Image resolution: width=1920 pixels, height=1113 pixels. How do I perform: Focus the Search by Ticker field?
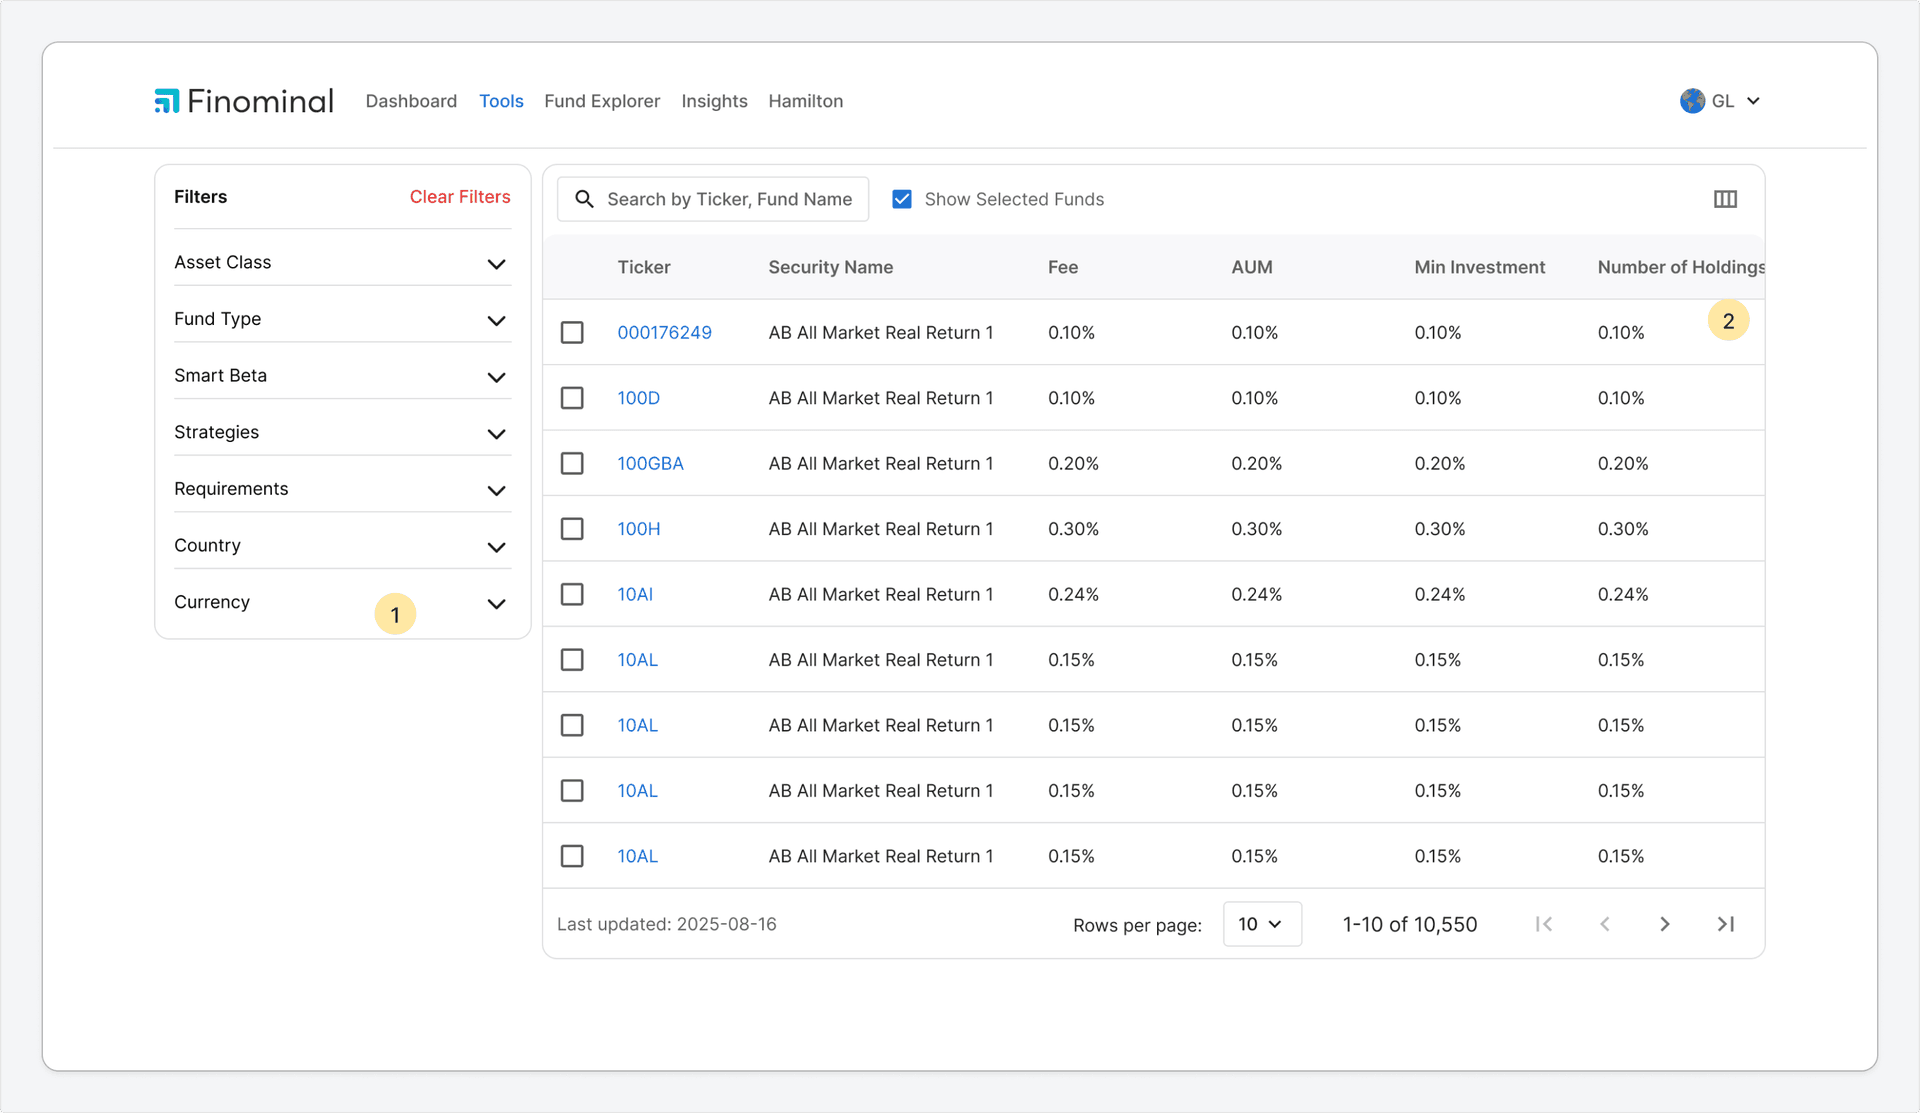[x=713, y=199]
